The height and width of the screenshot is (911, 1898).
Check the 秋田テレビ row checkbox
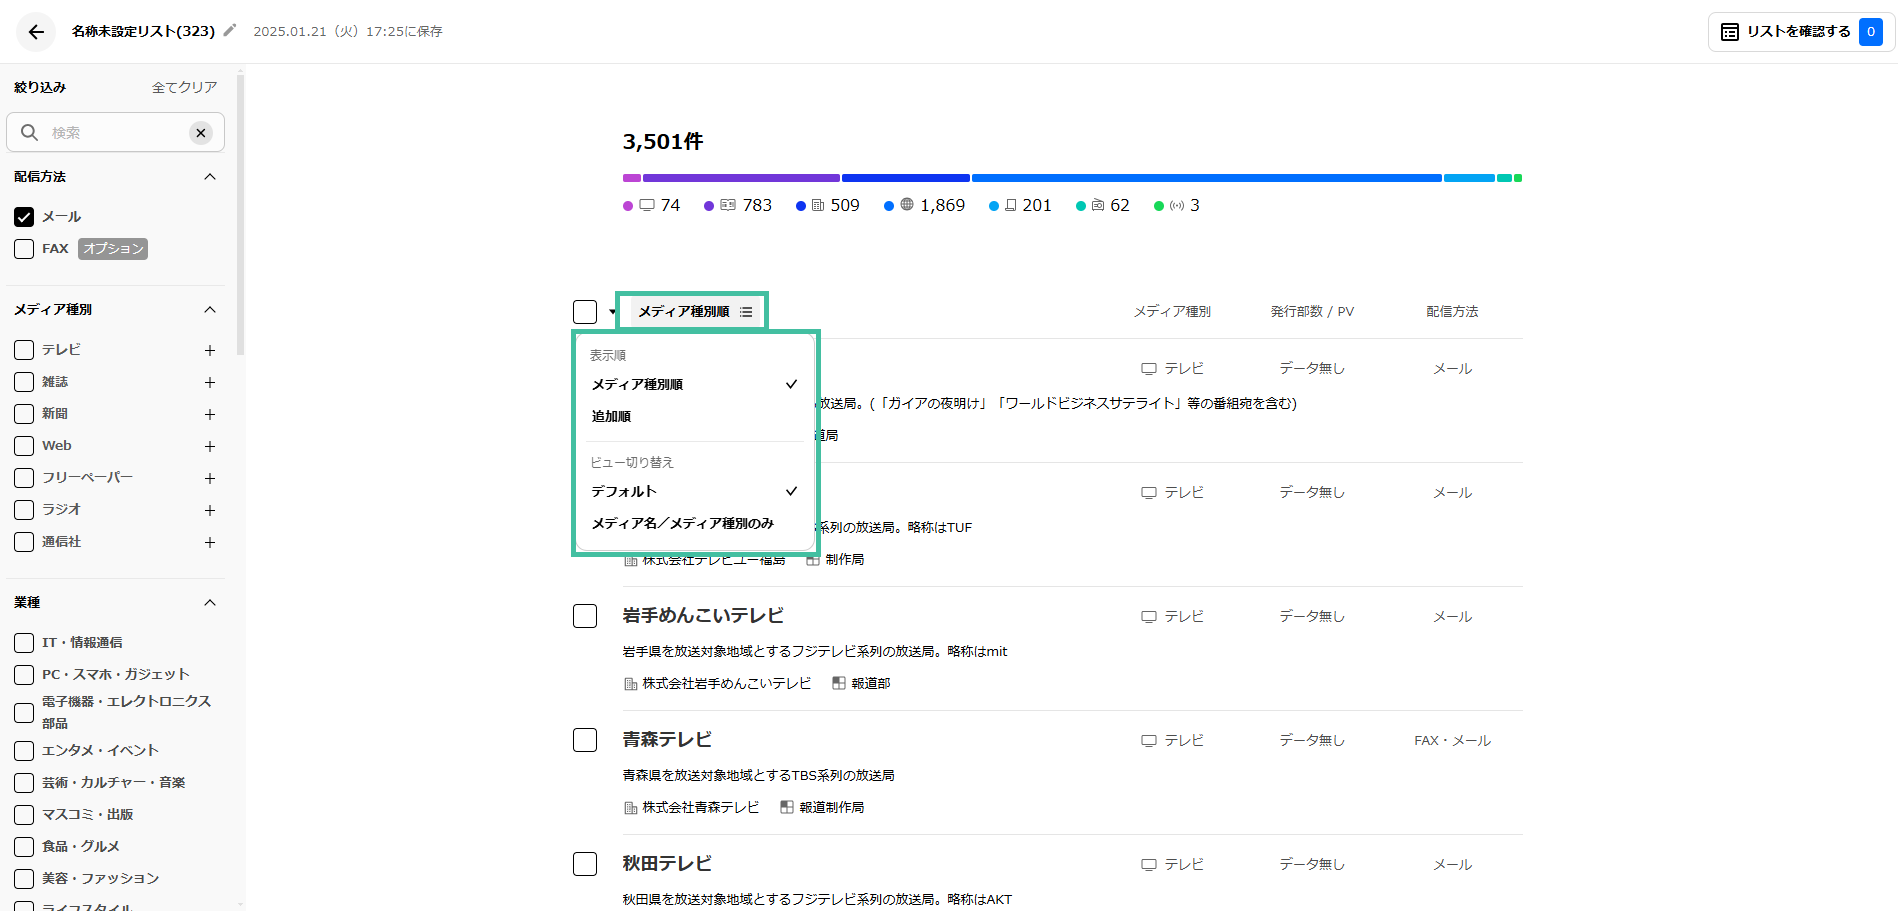coord(585,864)
